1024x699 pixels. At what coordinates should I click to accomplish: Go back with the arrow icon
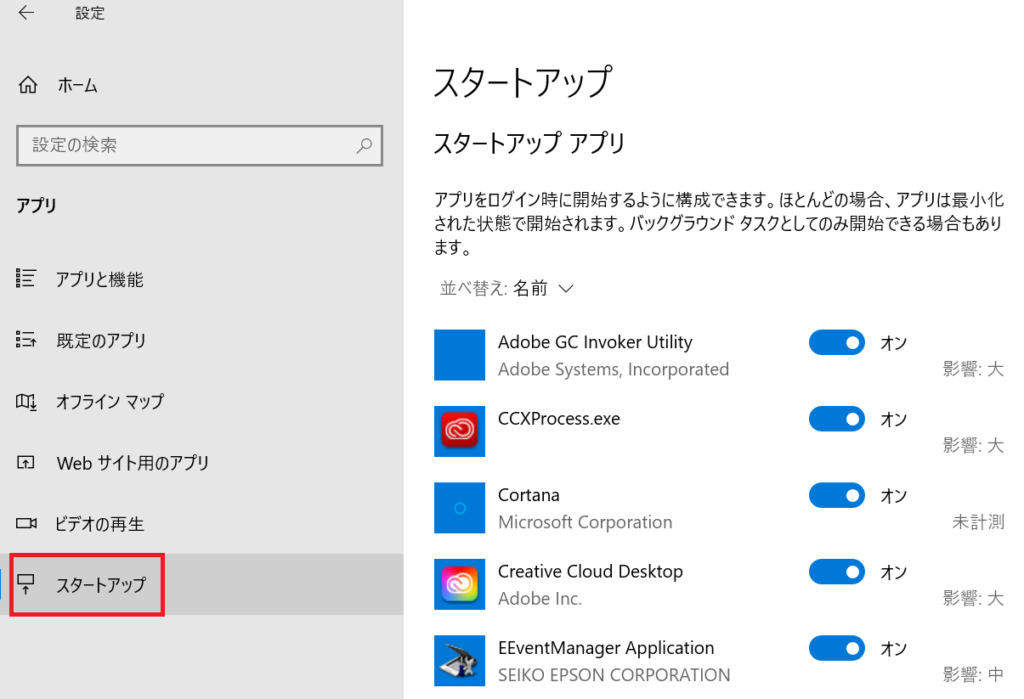click(26, 12)
